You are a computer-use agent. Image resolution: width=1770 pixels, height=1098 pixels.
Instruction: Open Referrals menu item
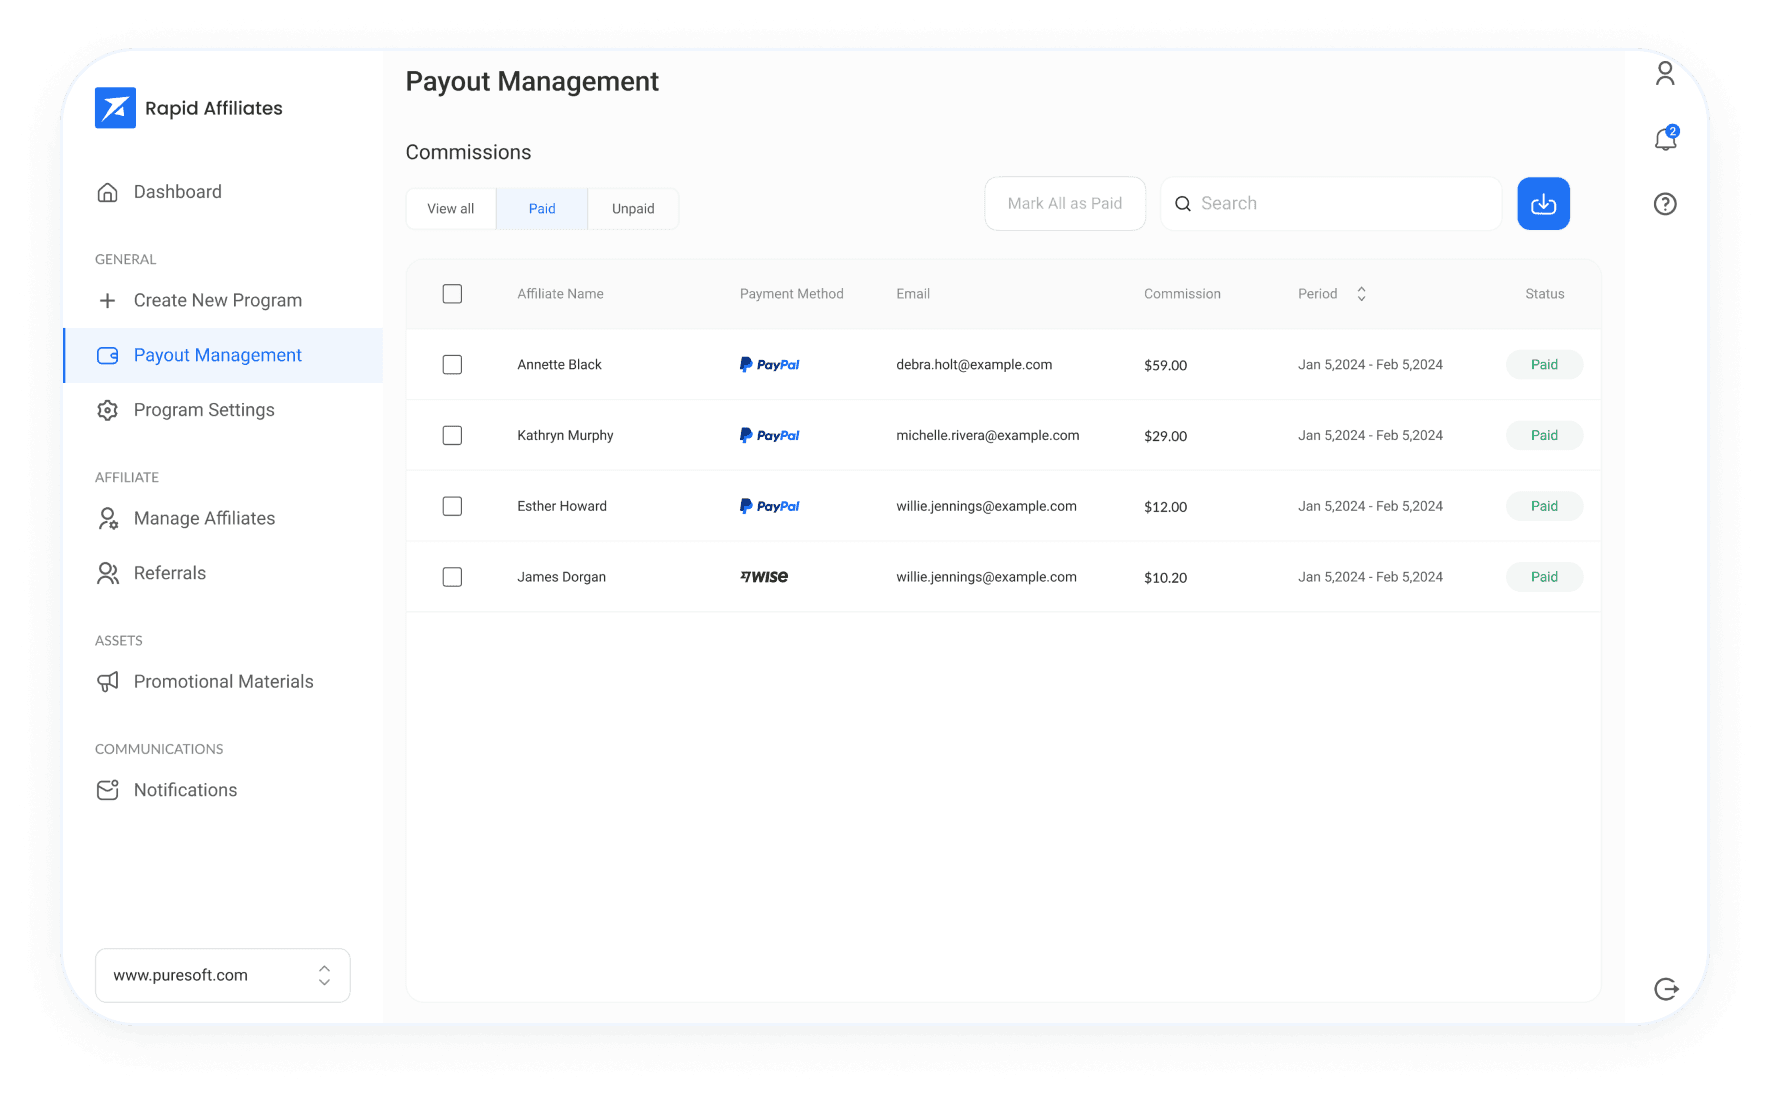click(170, 573)
